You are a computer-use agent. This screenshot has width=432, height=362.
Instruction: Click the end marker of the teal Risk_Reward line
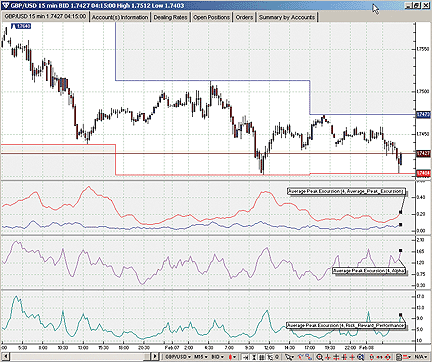point(401,315)
